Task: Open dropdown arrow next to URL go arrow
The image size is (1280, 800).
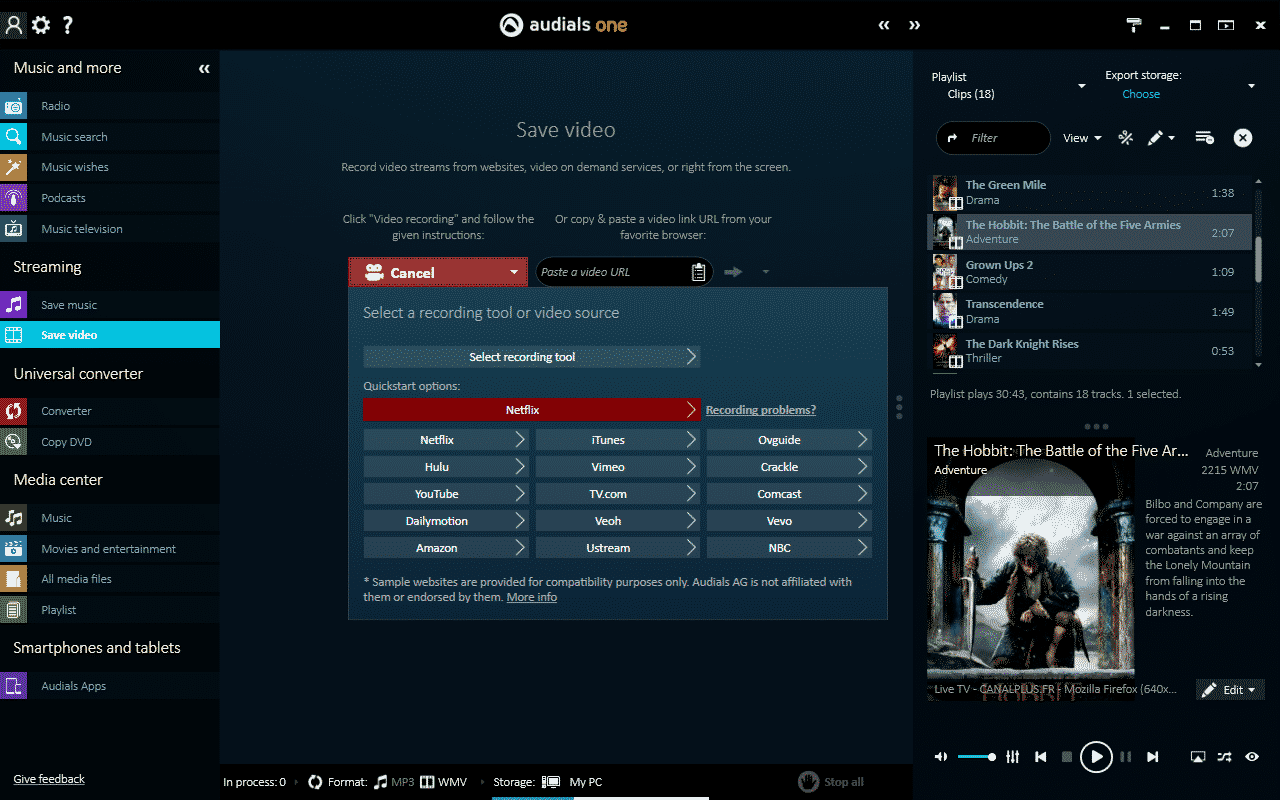Action: pos(765,272)
